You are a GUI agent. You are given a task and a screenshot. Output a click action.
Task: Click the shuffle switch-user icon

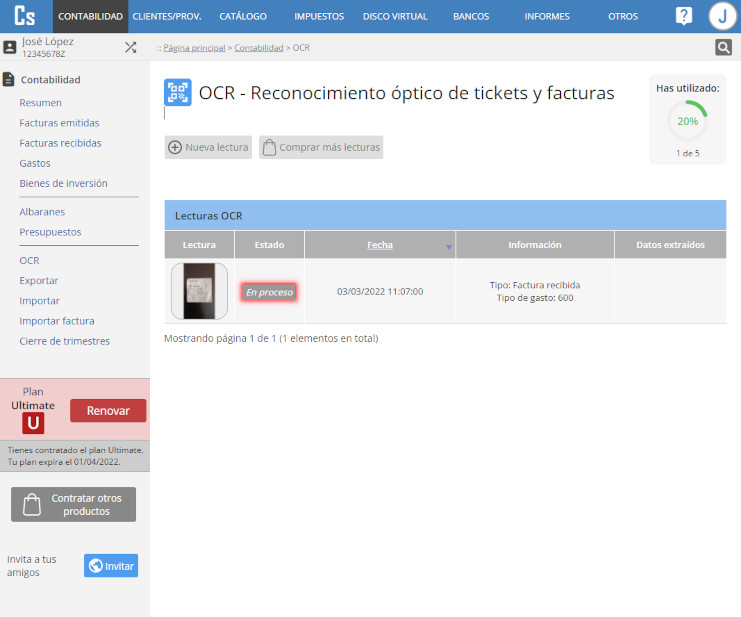(130, 47)
